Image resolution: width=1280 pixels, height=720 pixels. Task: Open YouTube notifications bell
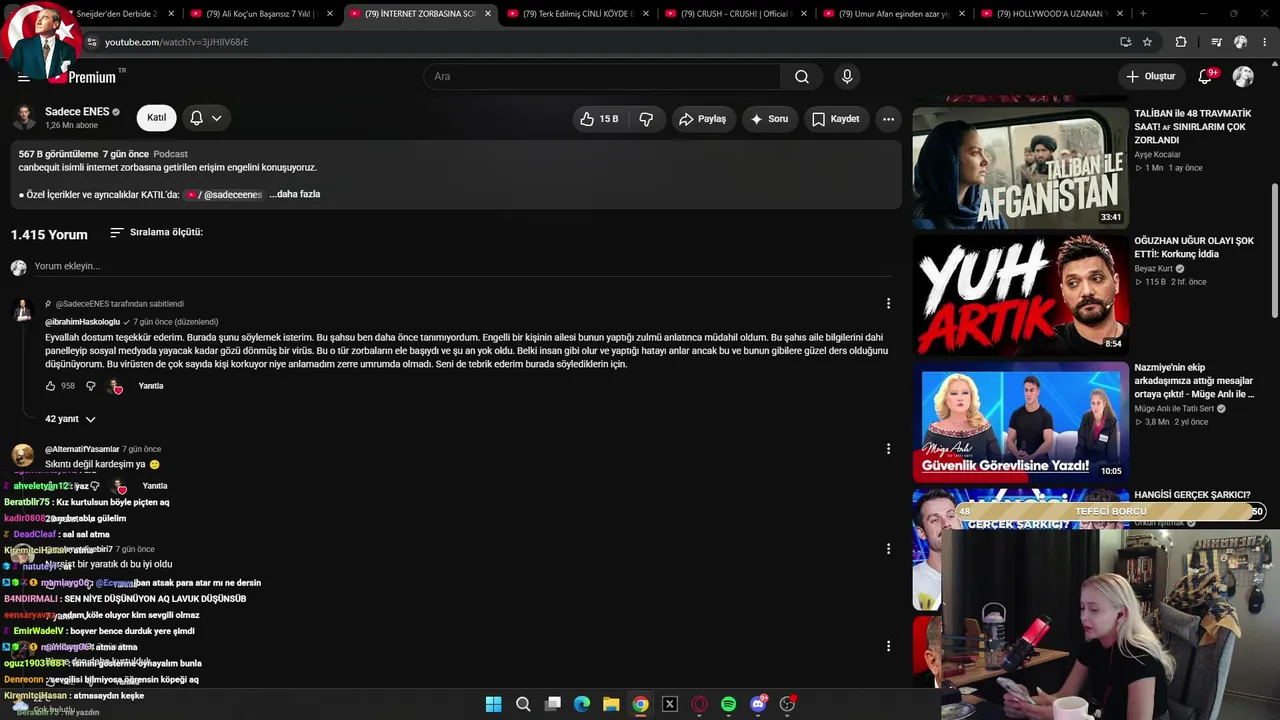(x=1206, y=77)
